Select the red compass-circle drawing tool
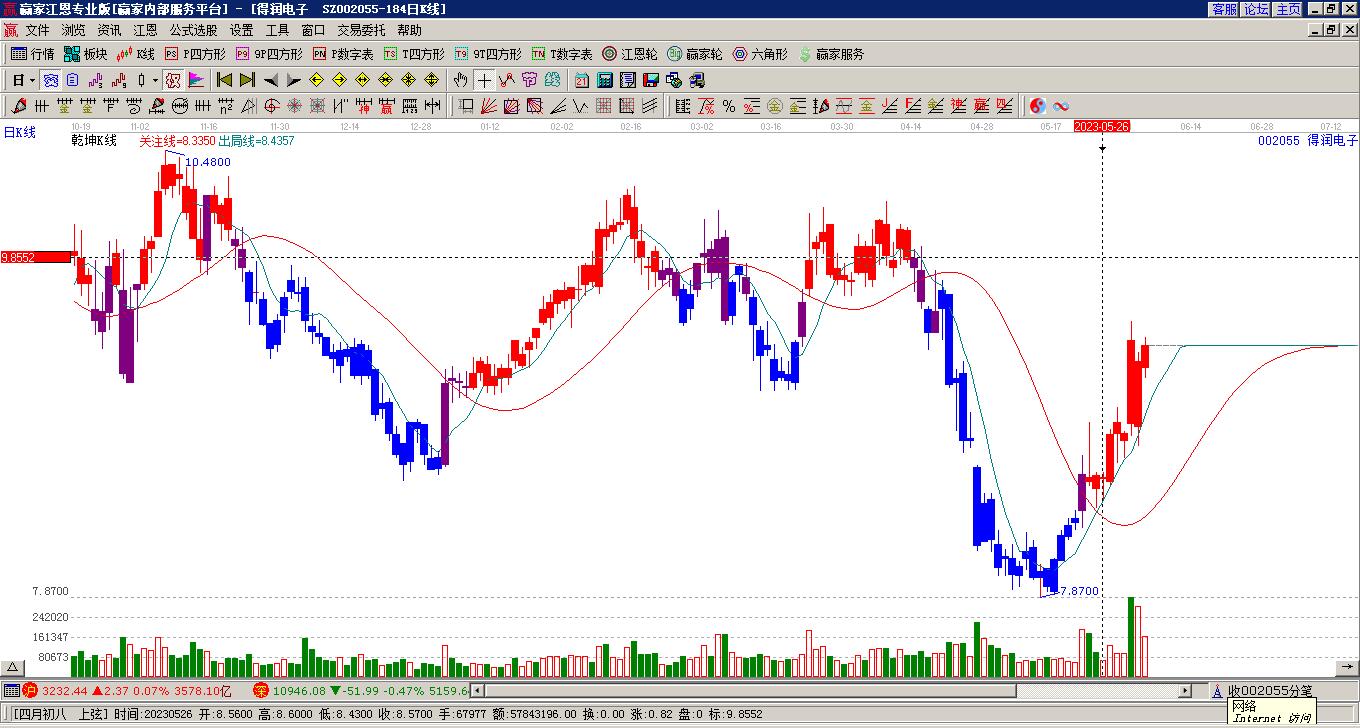 point(271,106)
